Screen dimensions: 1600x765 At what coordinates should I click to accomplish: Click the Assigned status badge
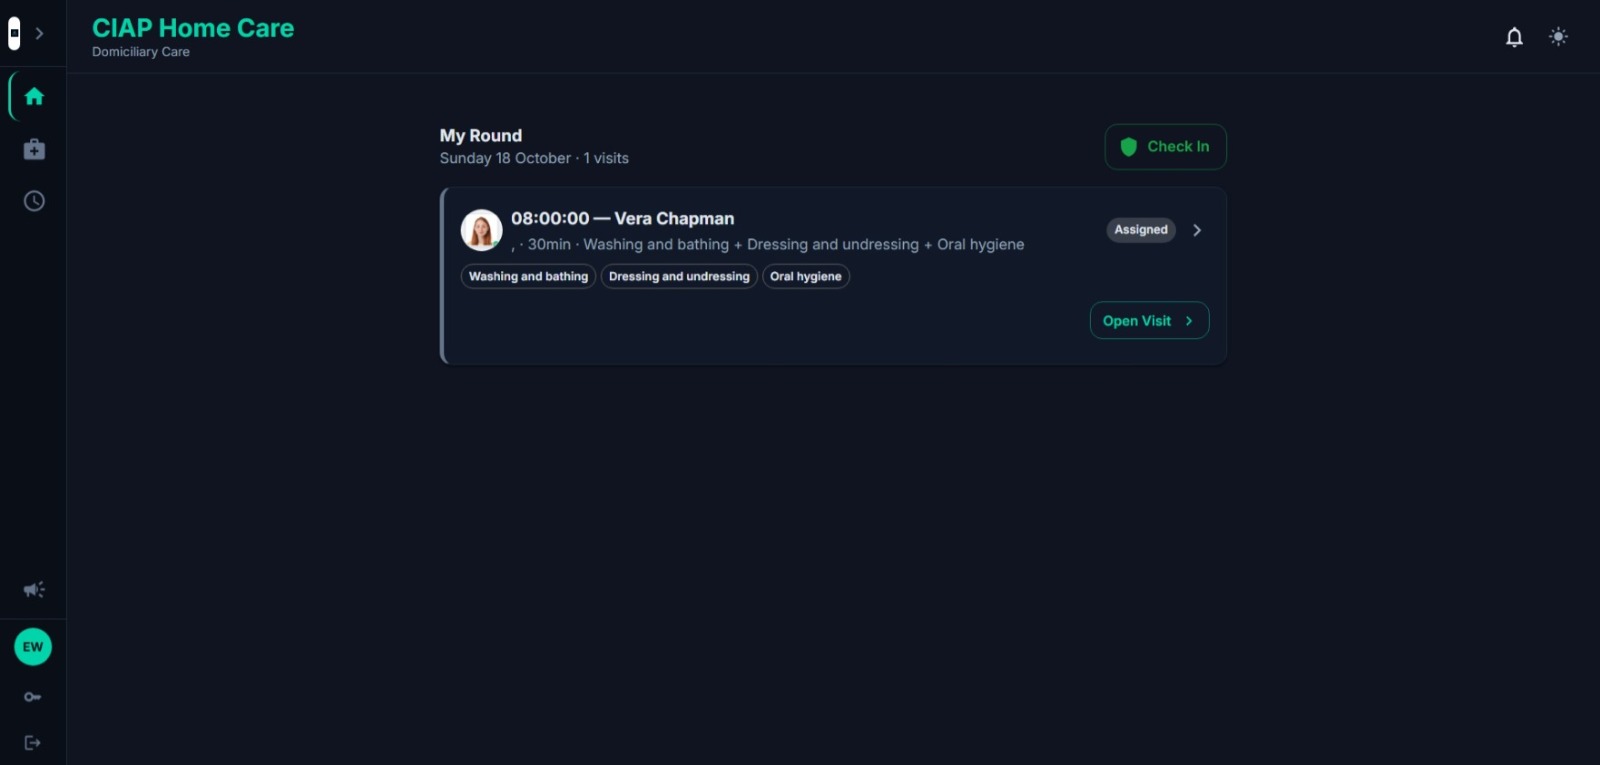pyautogui.click(x=1141, y=230)
